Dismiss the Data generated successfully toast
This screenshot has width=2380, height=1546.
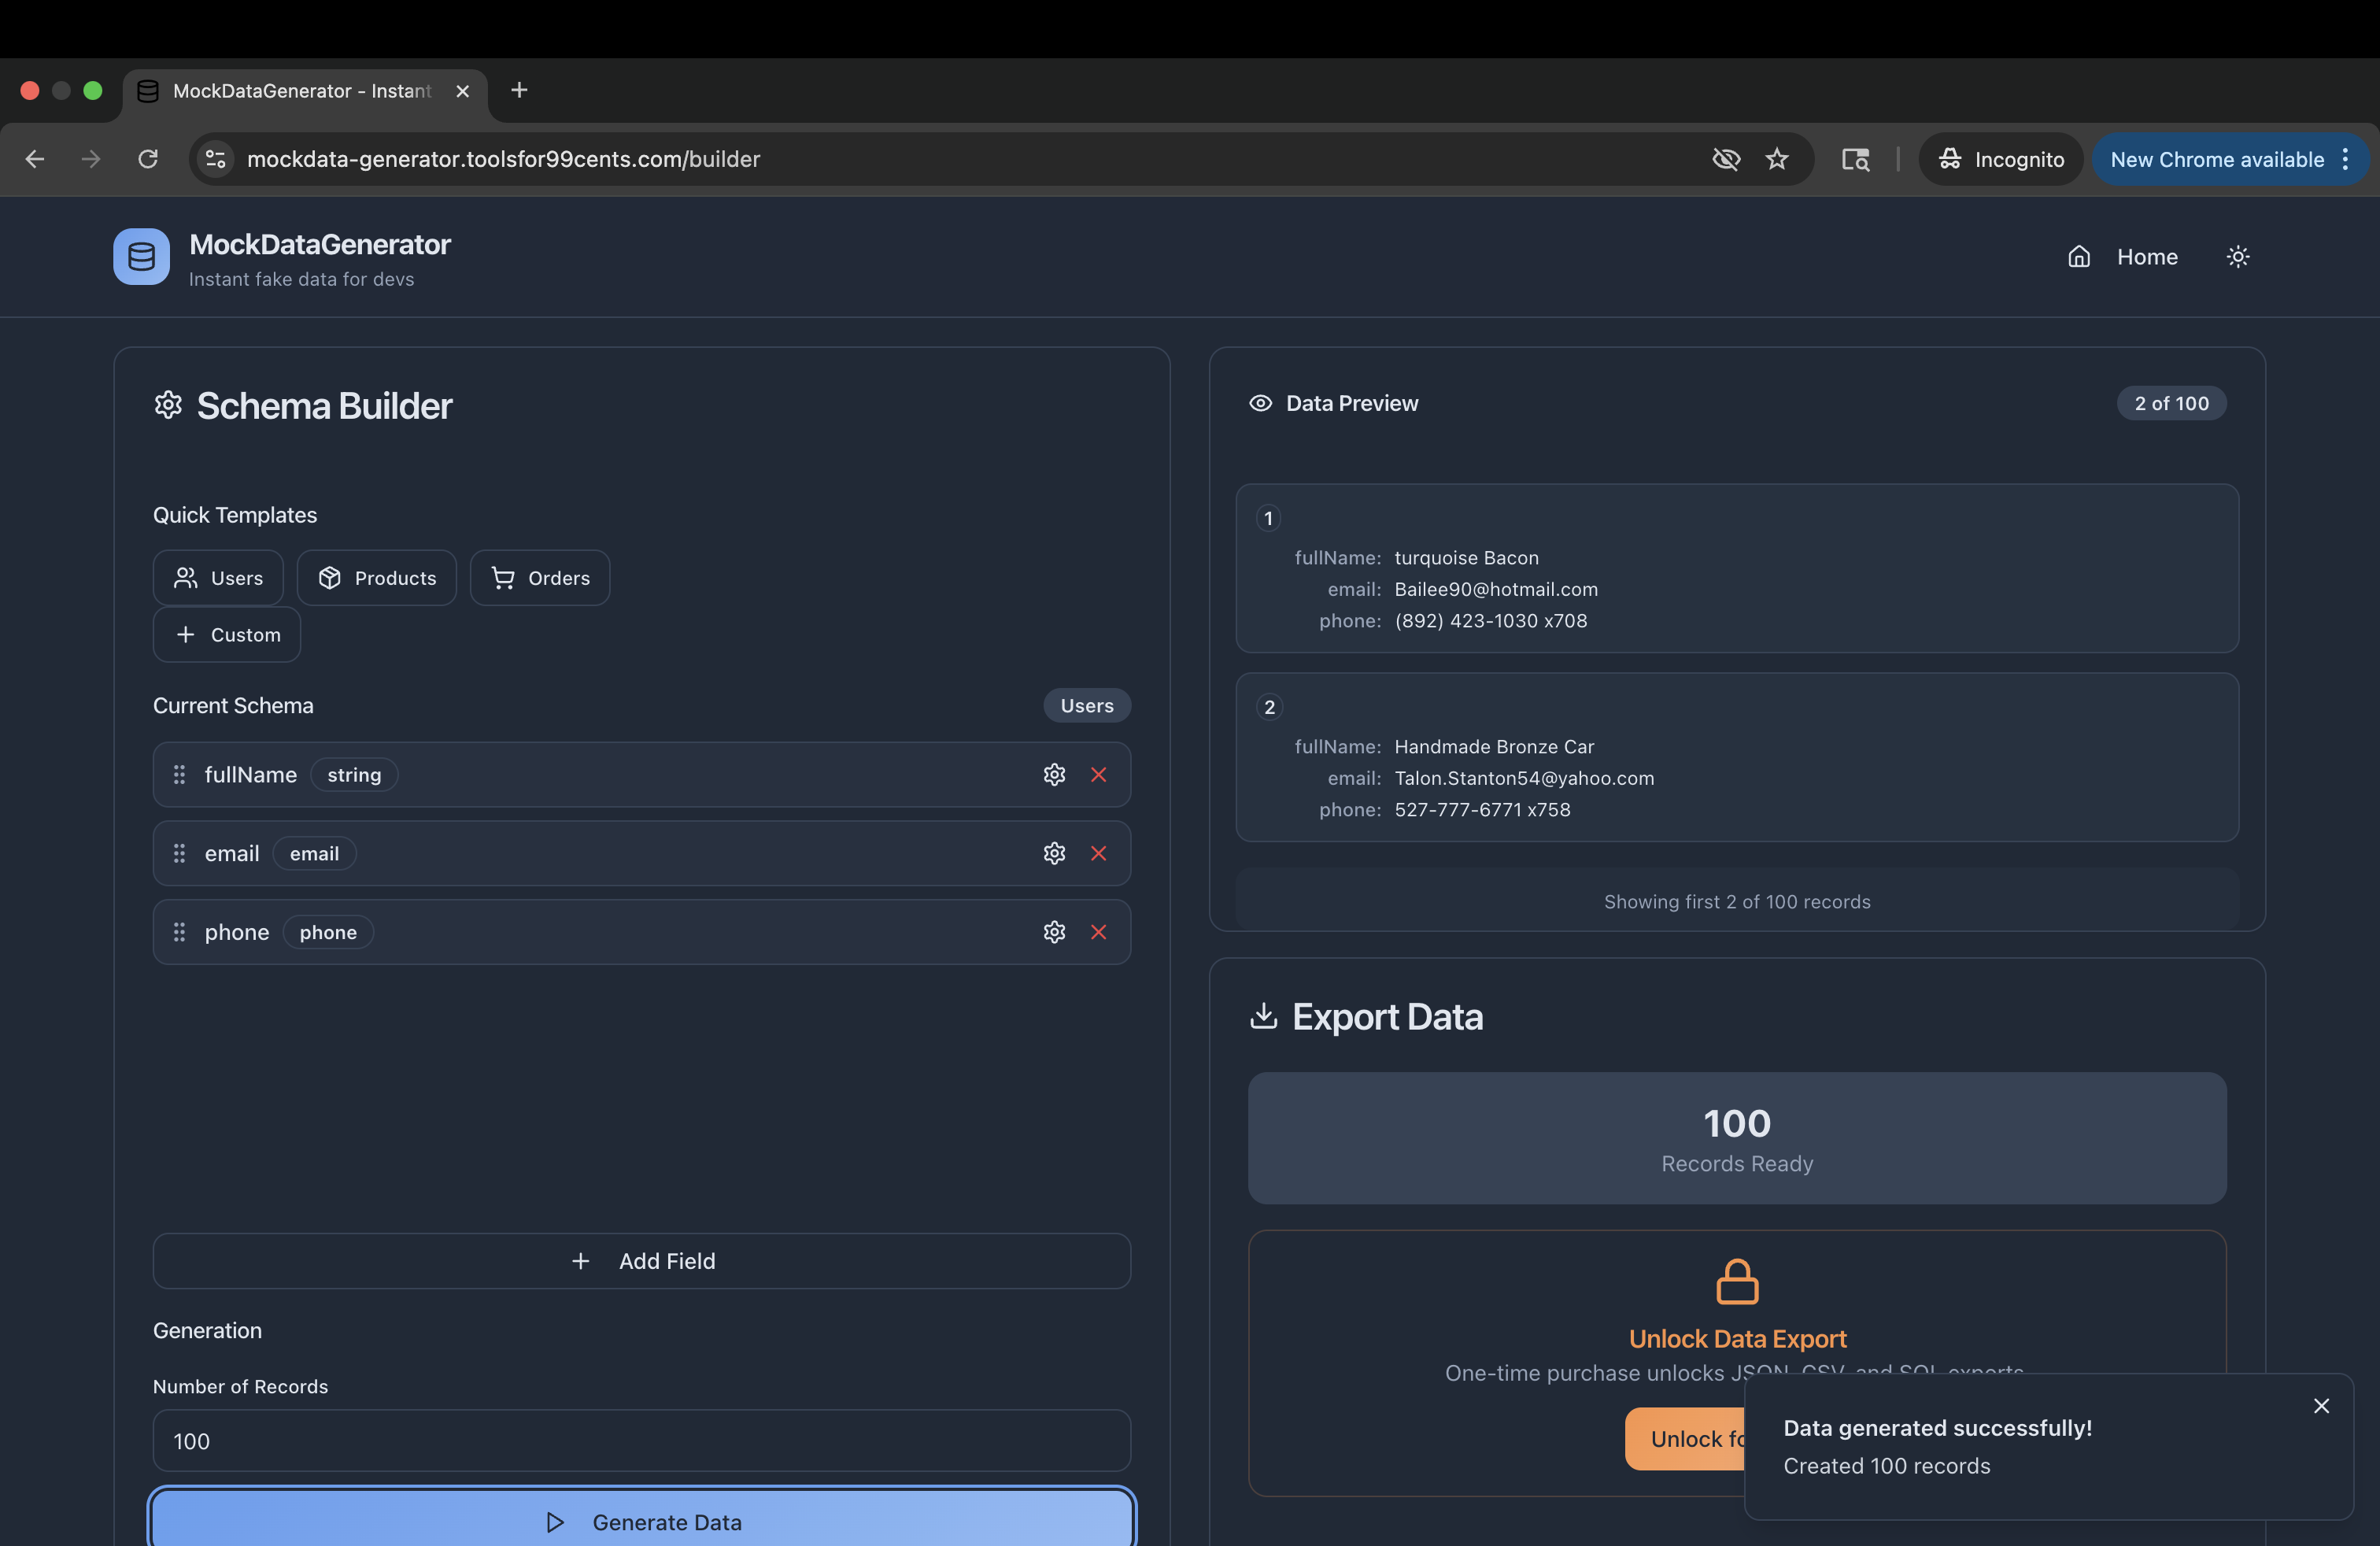(2321, 1406)
